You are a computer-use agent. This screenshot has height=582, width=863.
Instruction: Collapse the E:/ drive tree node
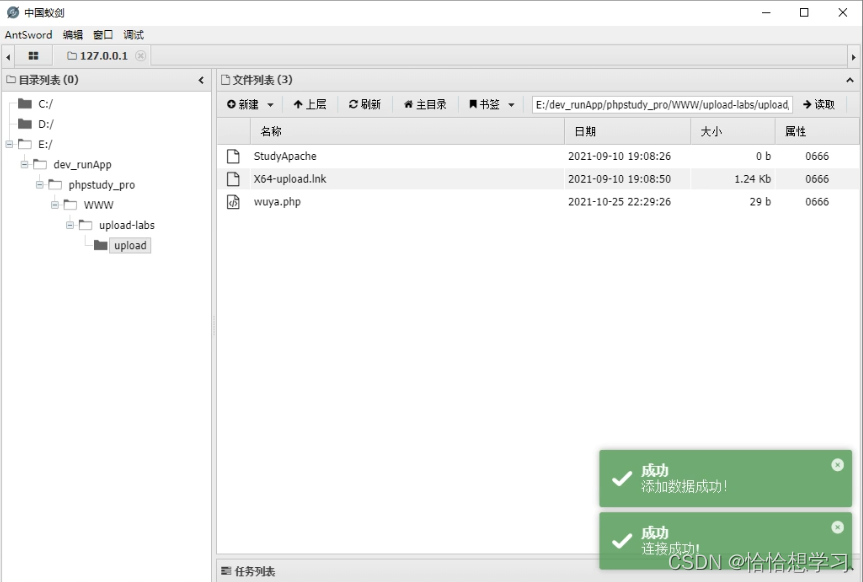[8, 143]
